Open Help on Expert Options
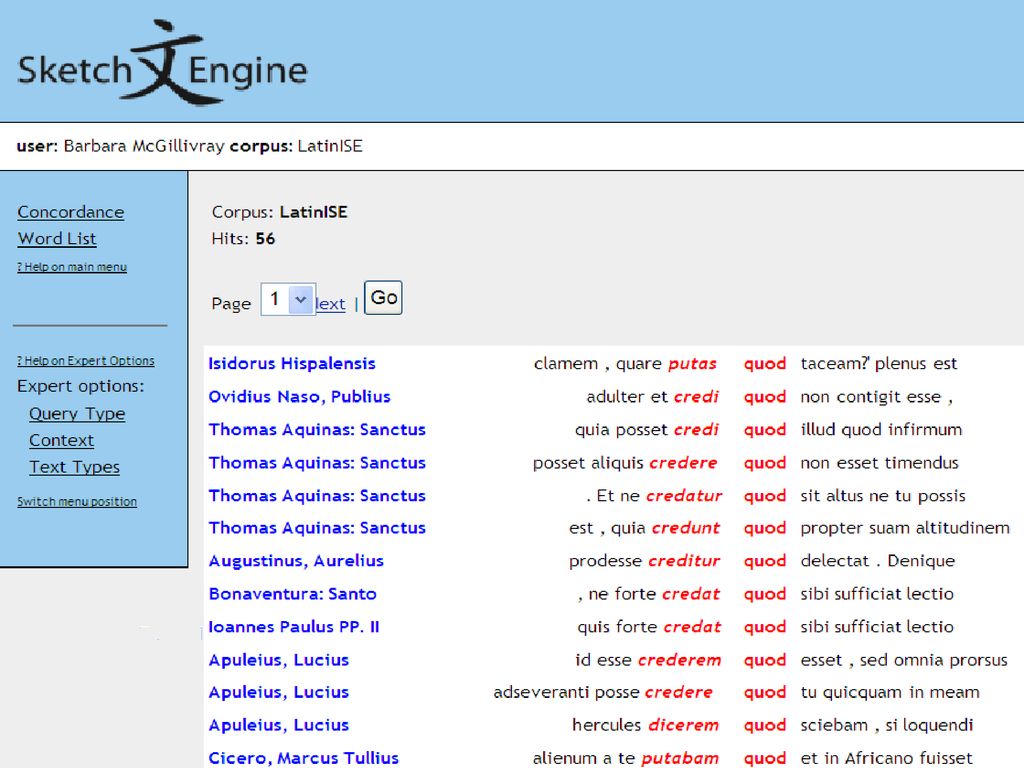This screenshot has width=1024, height=768. coord(86,360)
